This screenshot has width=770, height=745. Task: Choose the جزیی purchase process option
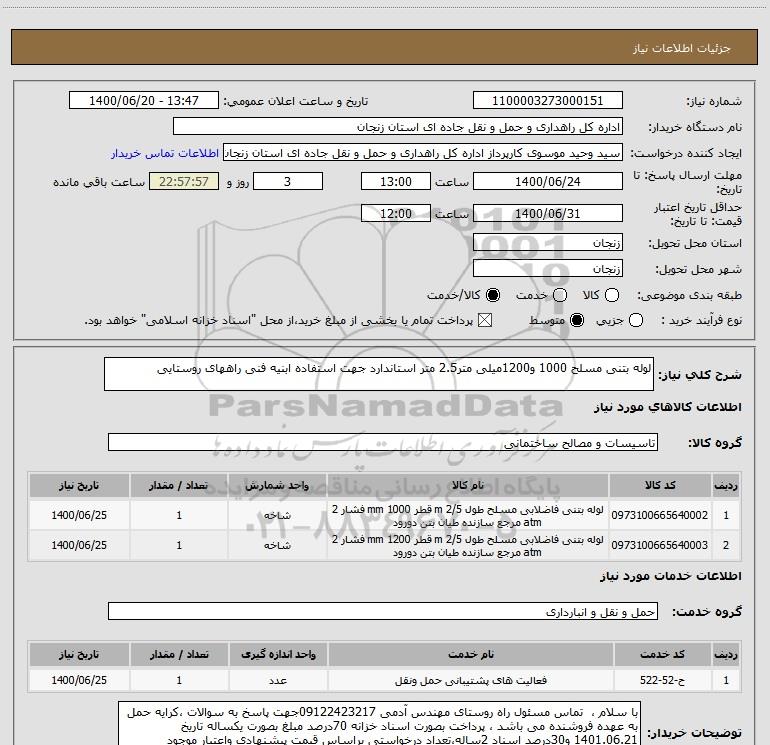point(636,321)
